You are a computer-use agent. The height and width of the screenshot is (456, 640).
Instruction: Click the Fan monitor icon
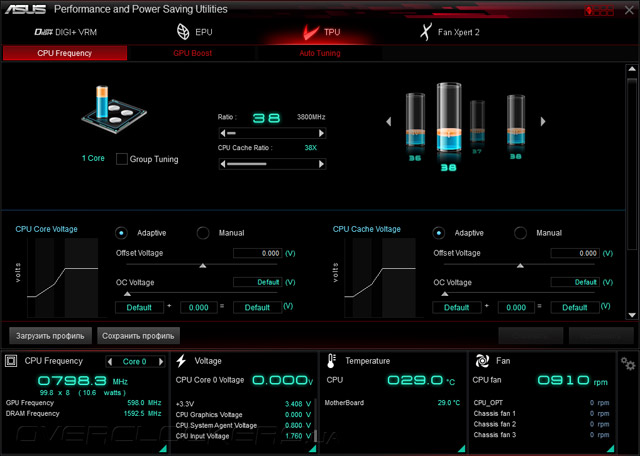[x=482, y=361]
